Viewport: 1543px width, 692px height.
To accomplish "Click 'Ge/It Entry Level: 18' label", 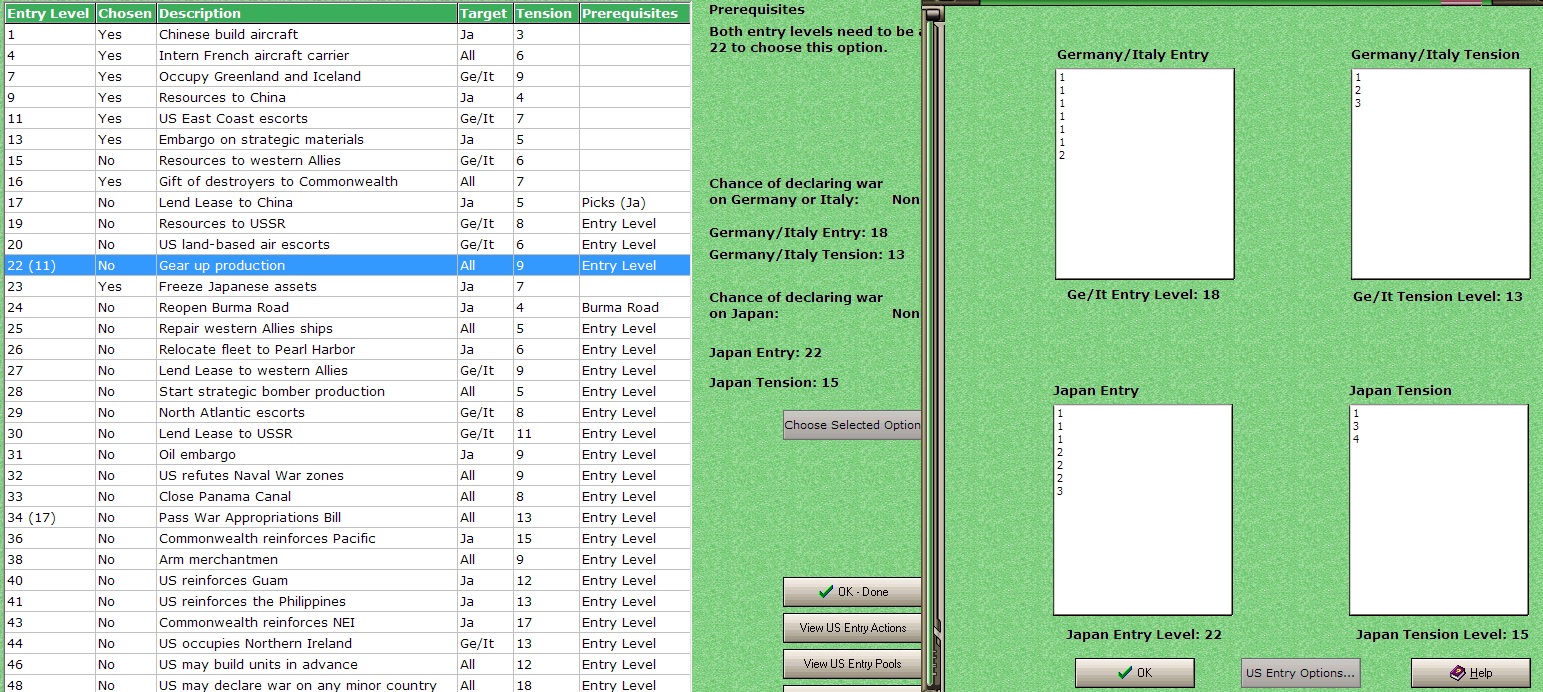I will tap(1143, 295).
